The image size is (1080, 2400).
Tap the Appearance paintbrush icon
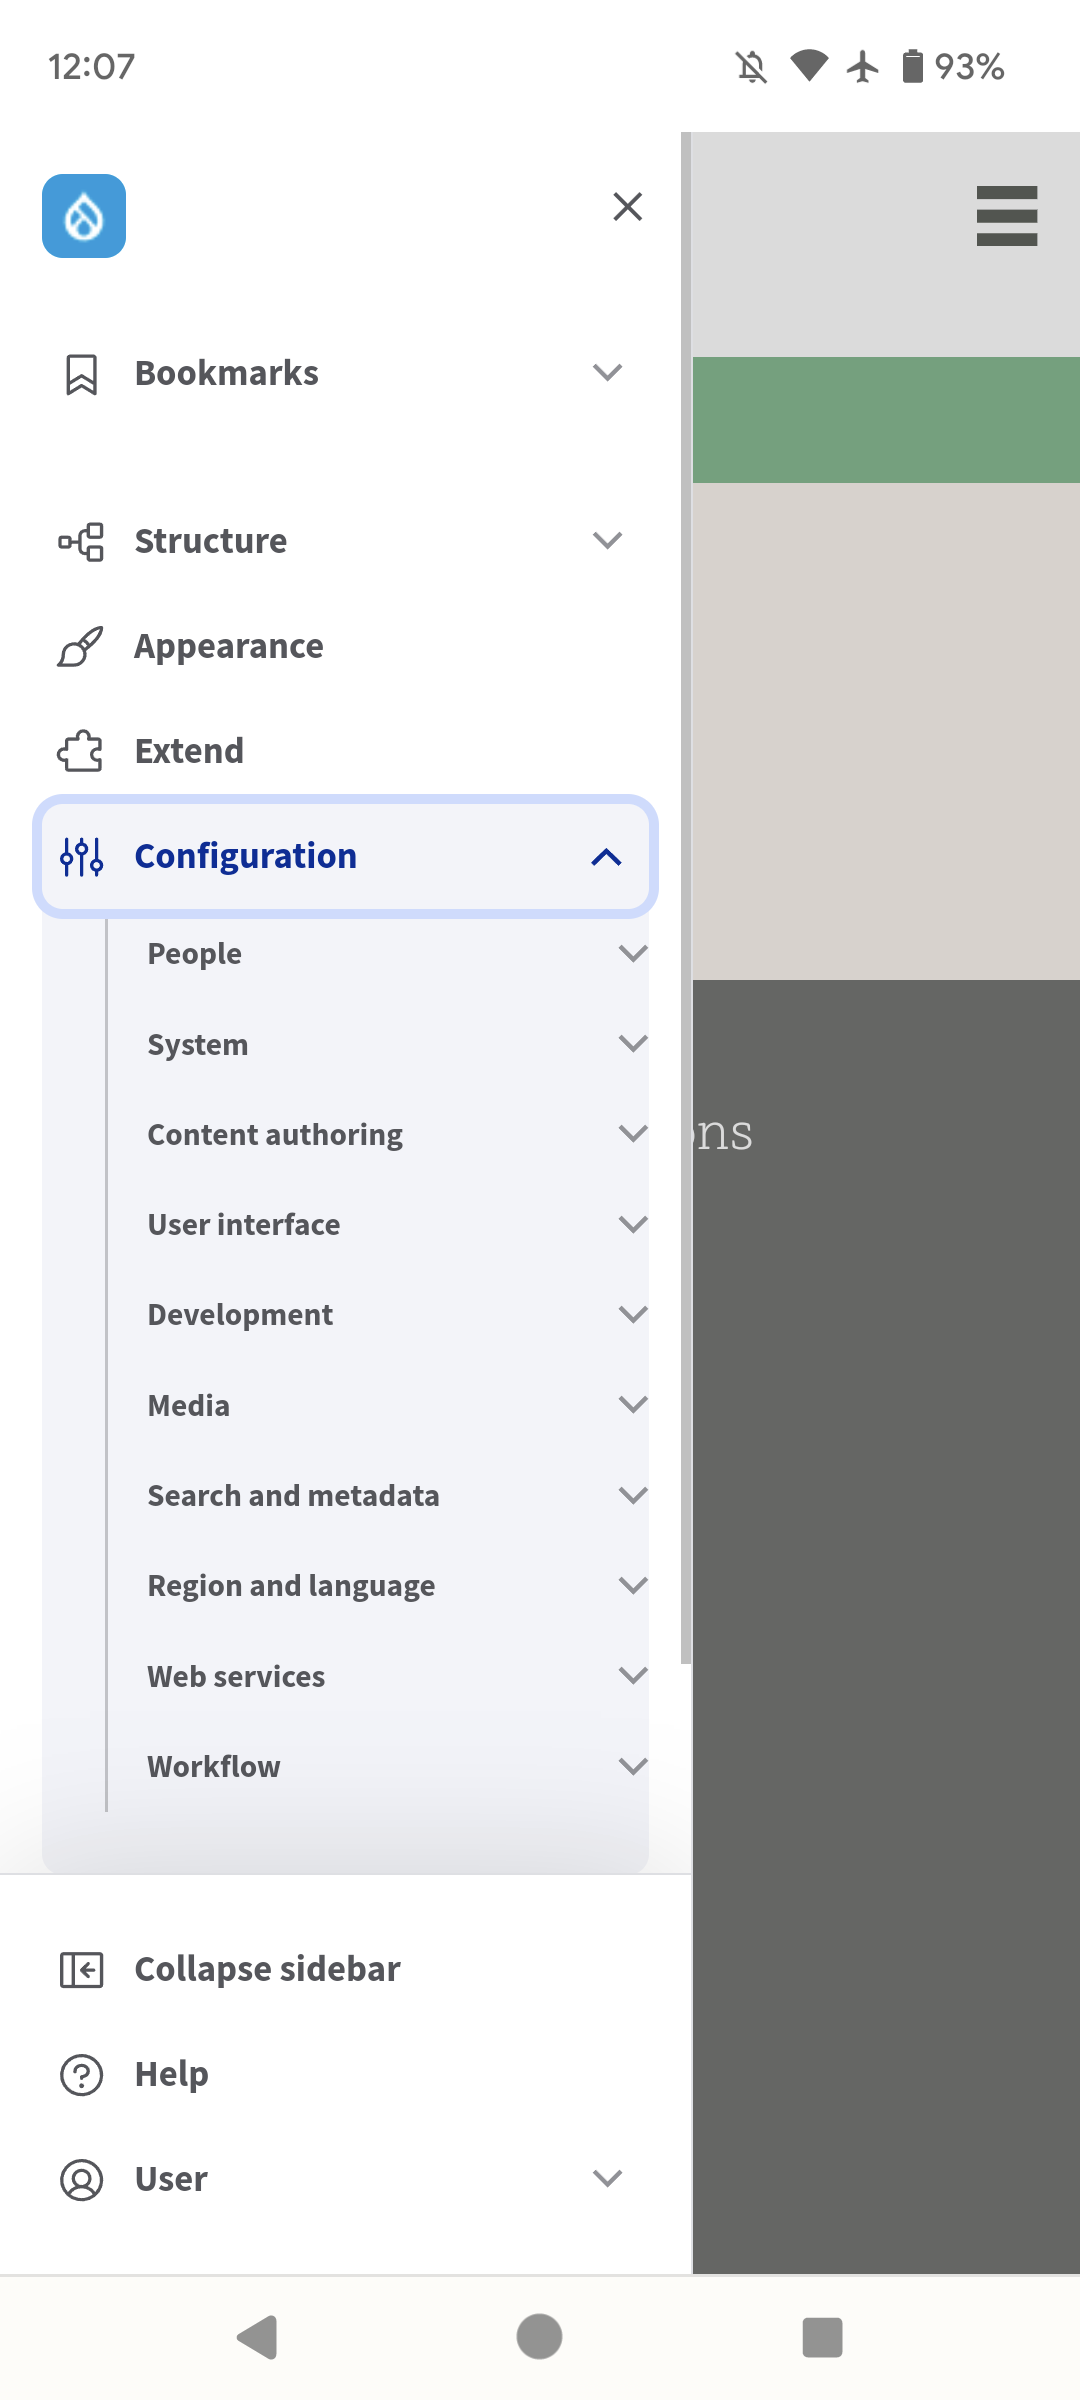pyautogui.click(x=81, y=647)
